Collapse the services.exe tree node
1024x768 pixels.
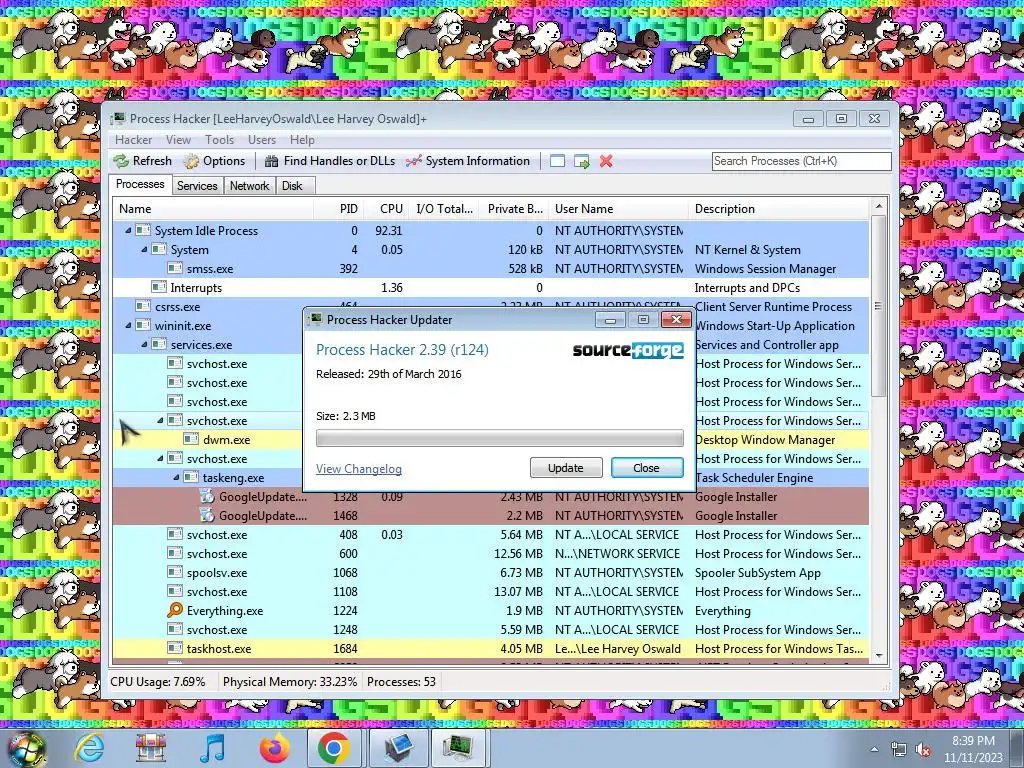click(x=144, y=344)
